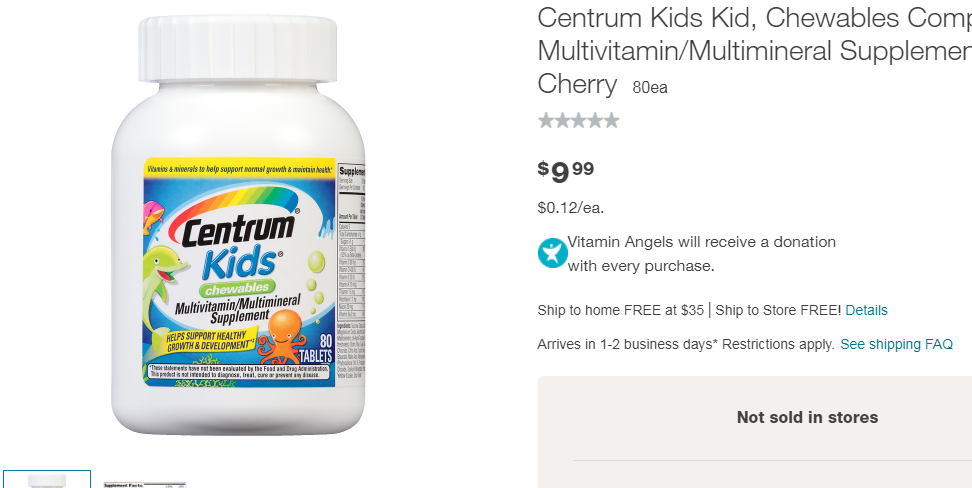Image resolution: width=972 pixels, height=488 pixels.
Task: Click the $0.12/ea. unit price text
Action: point(570,208)
